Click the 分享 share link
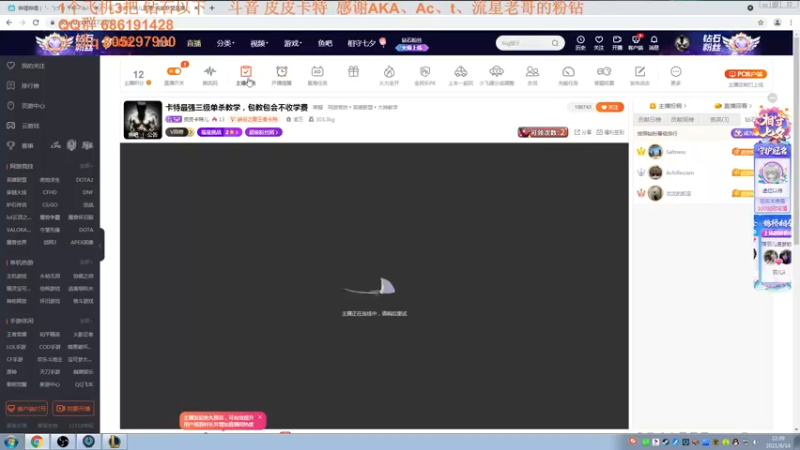This screenshot has height=450, width=800. click(x=583, y=132)
